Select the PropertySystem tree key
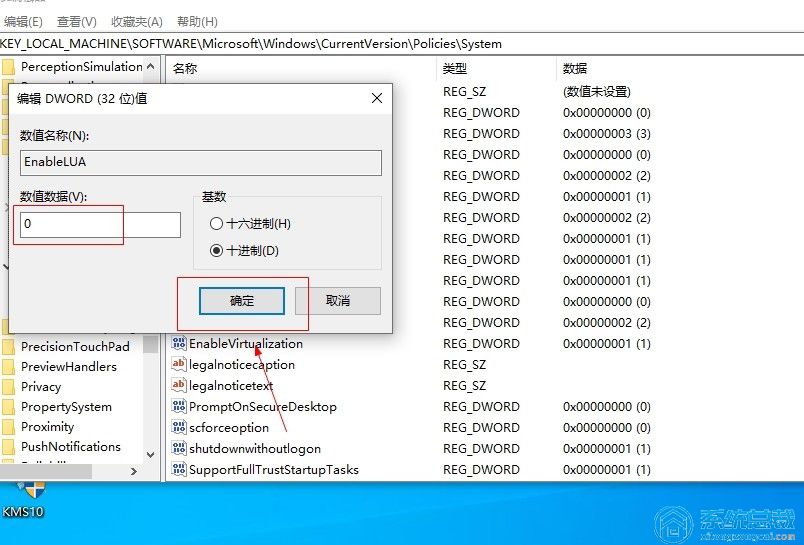Viewport: 804px width, 545px height. point(66,407)
